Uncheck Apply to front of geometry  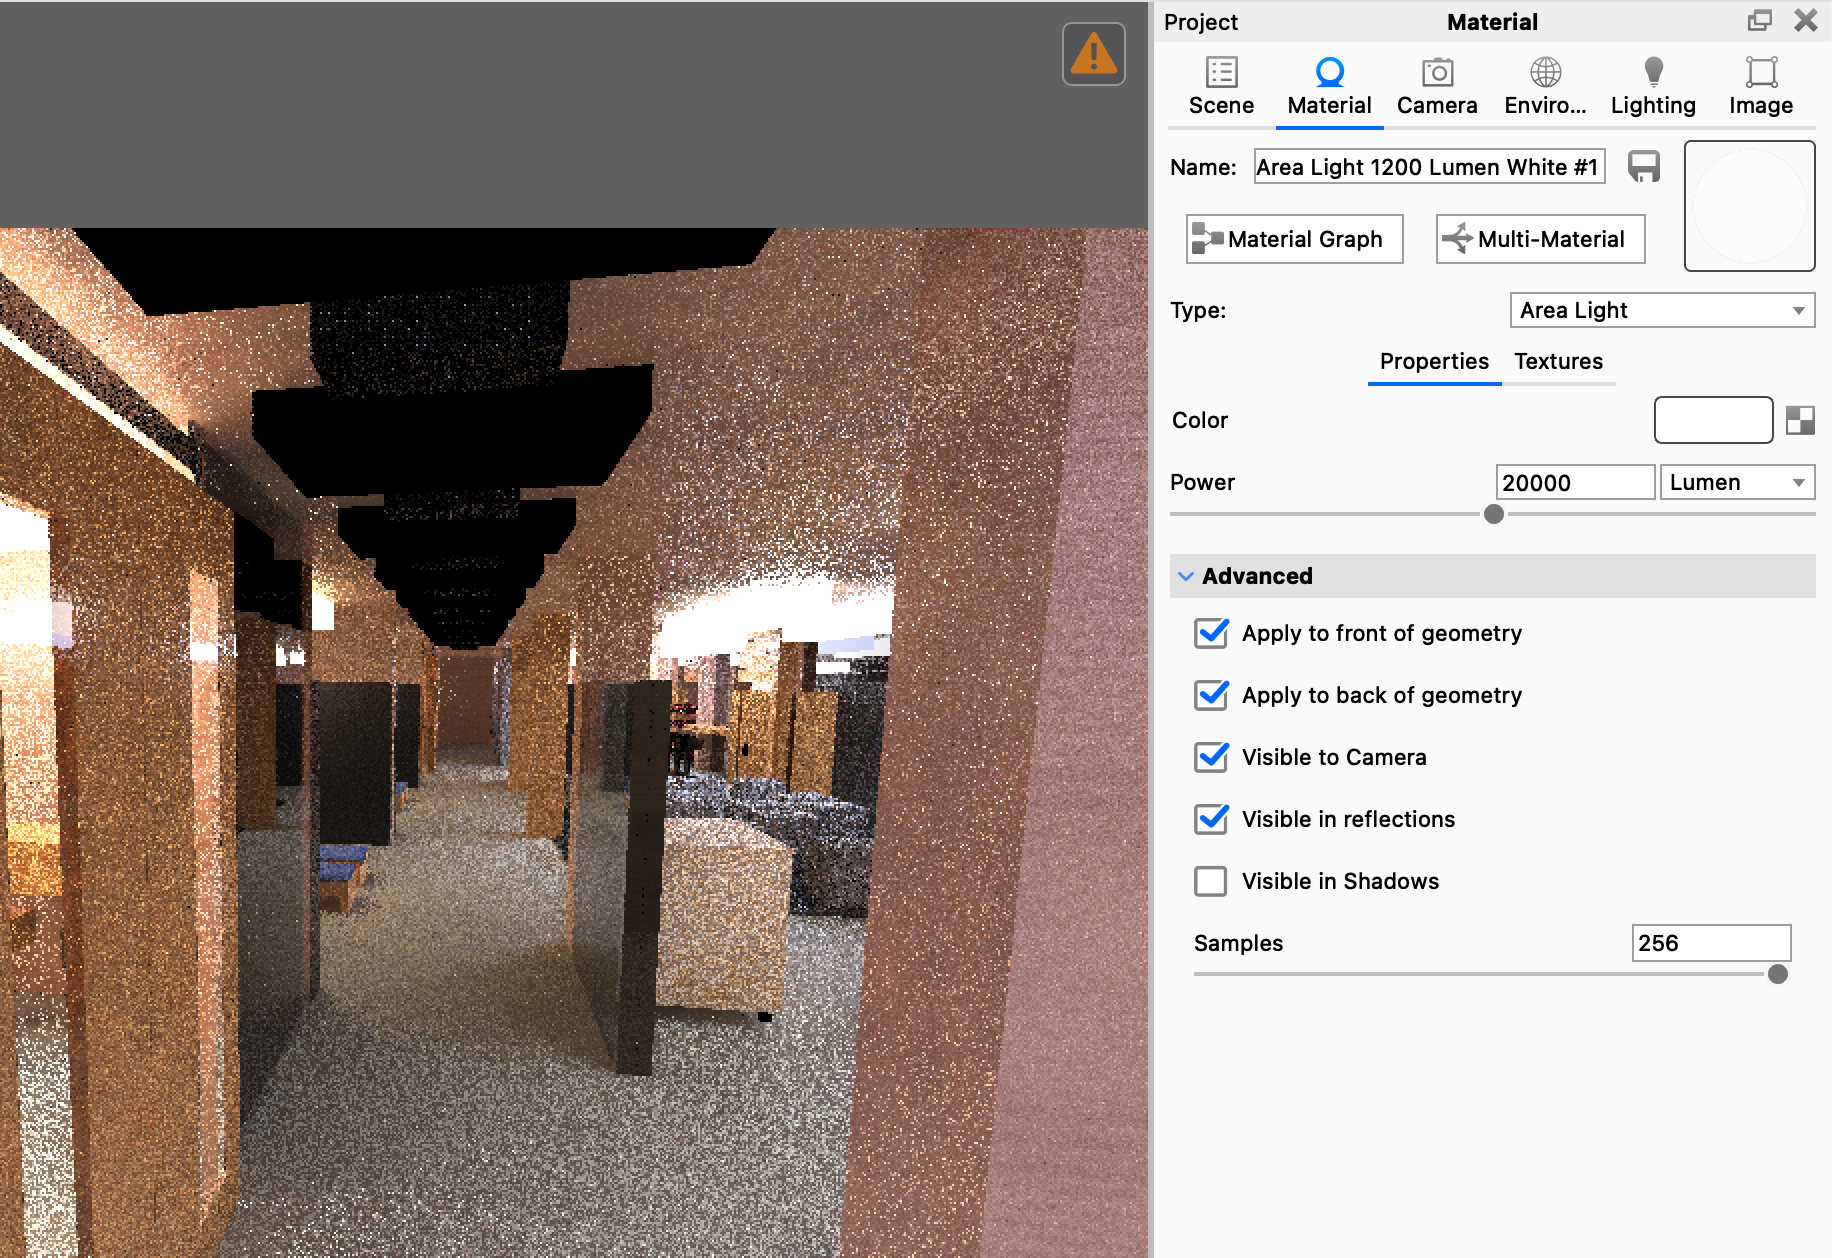(x=1211, y=633)
